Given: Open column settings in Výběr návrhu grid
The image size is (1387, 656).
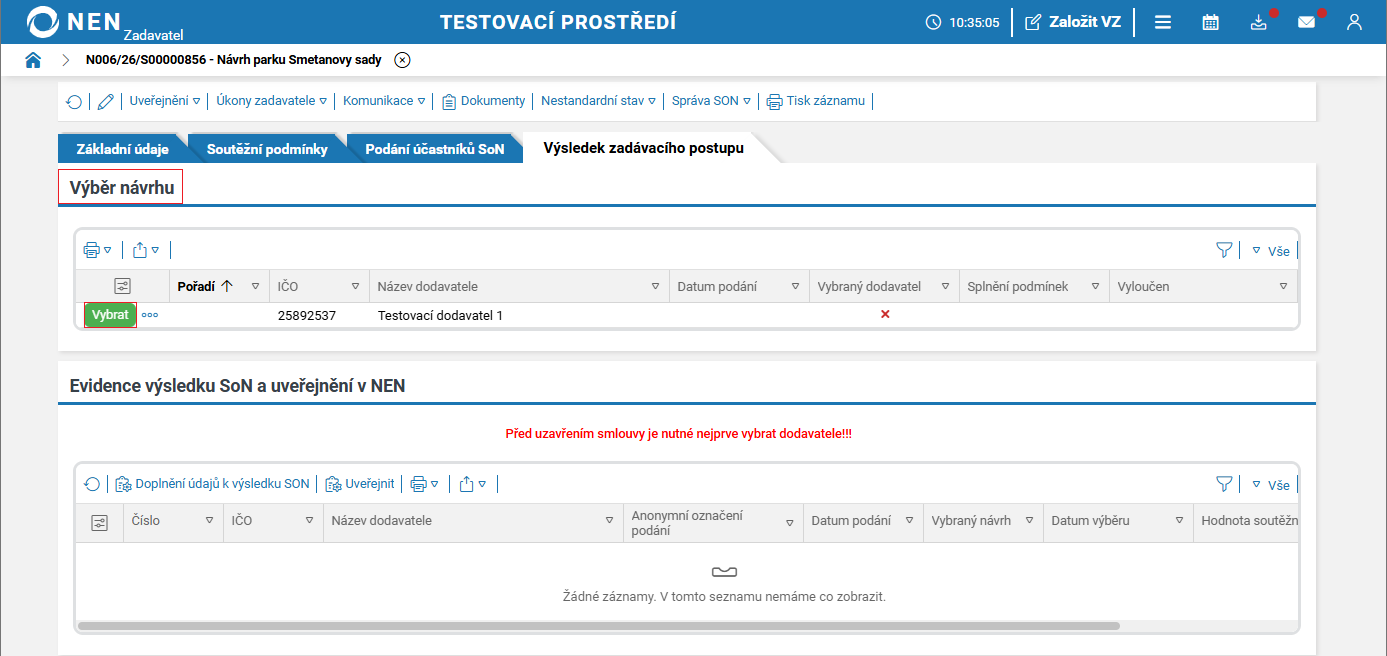Looking at the screenshot, I should 123,286.
